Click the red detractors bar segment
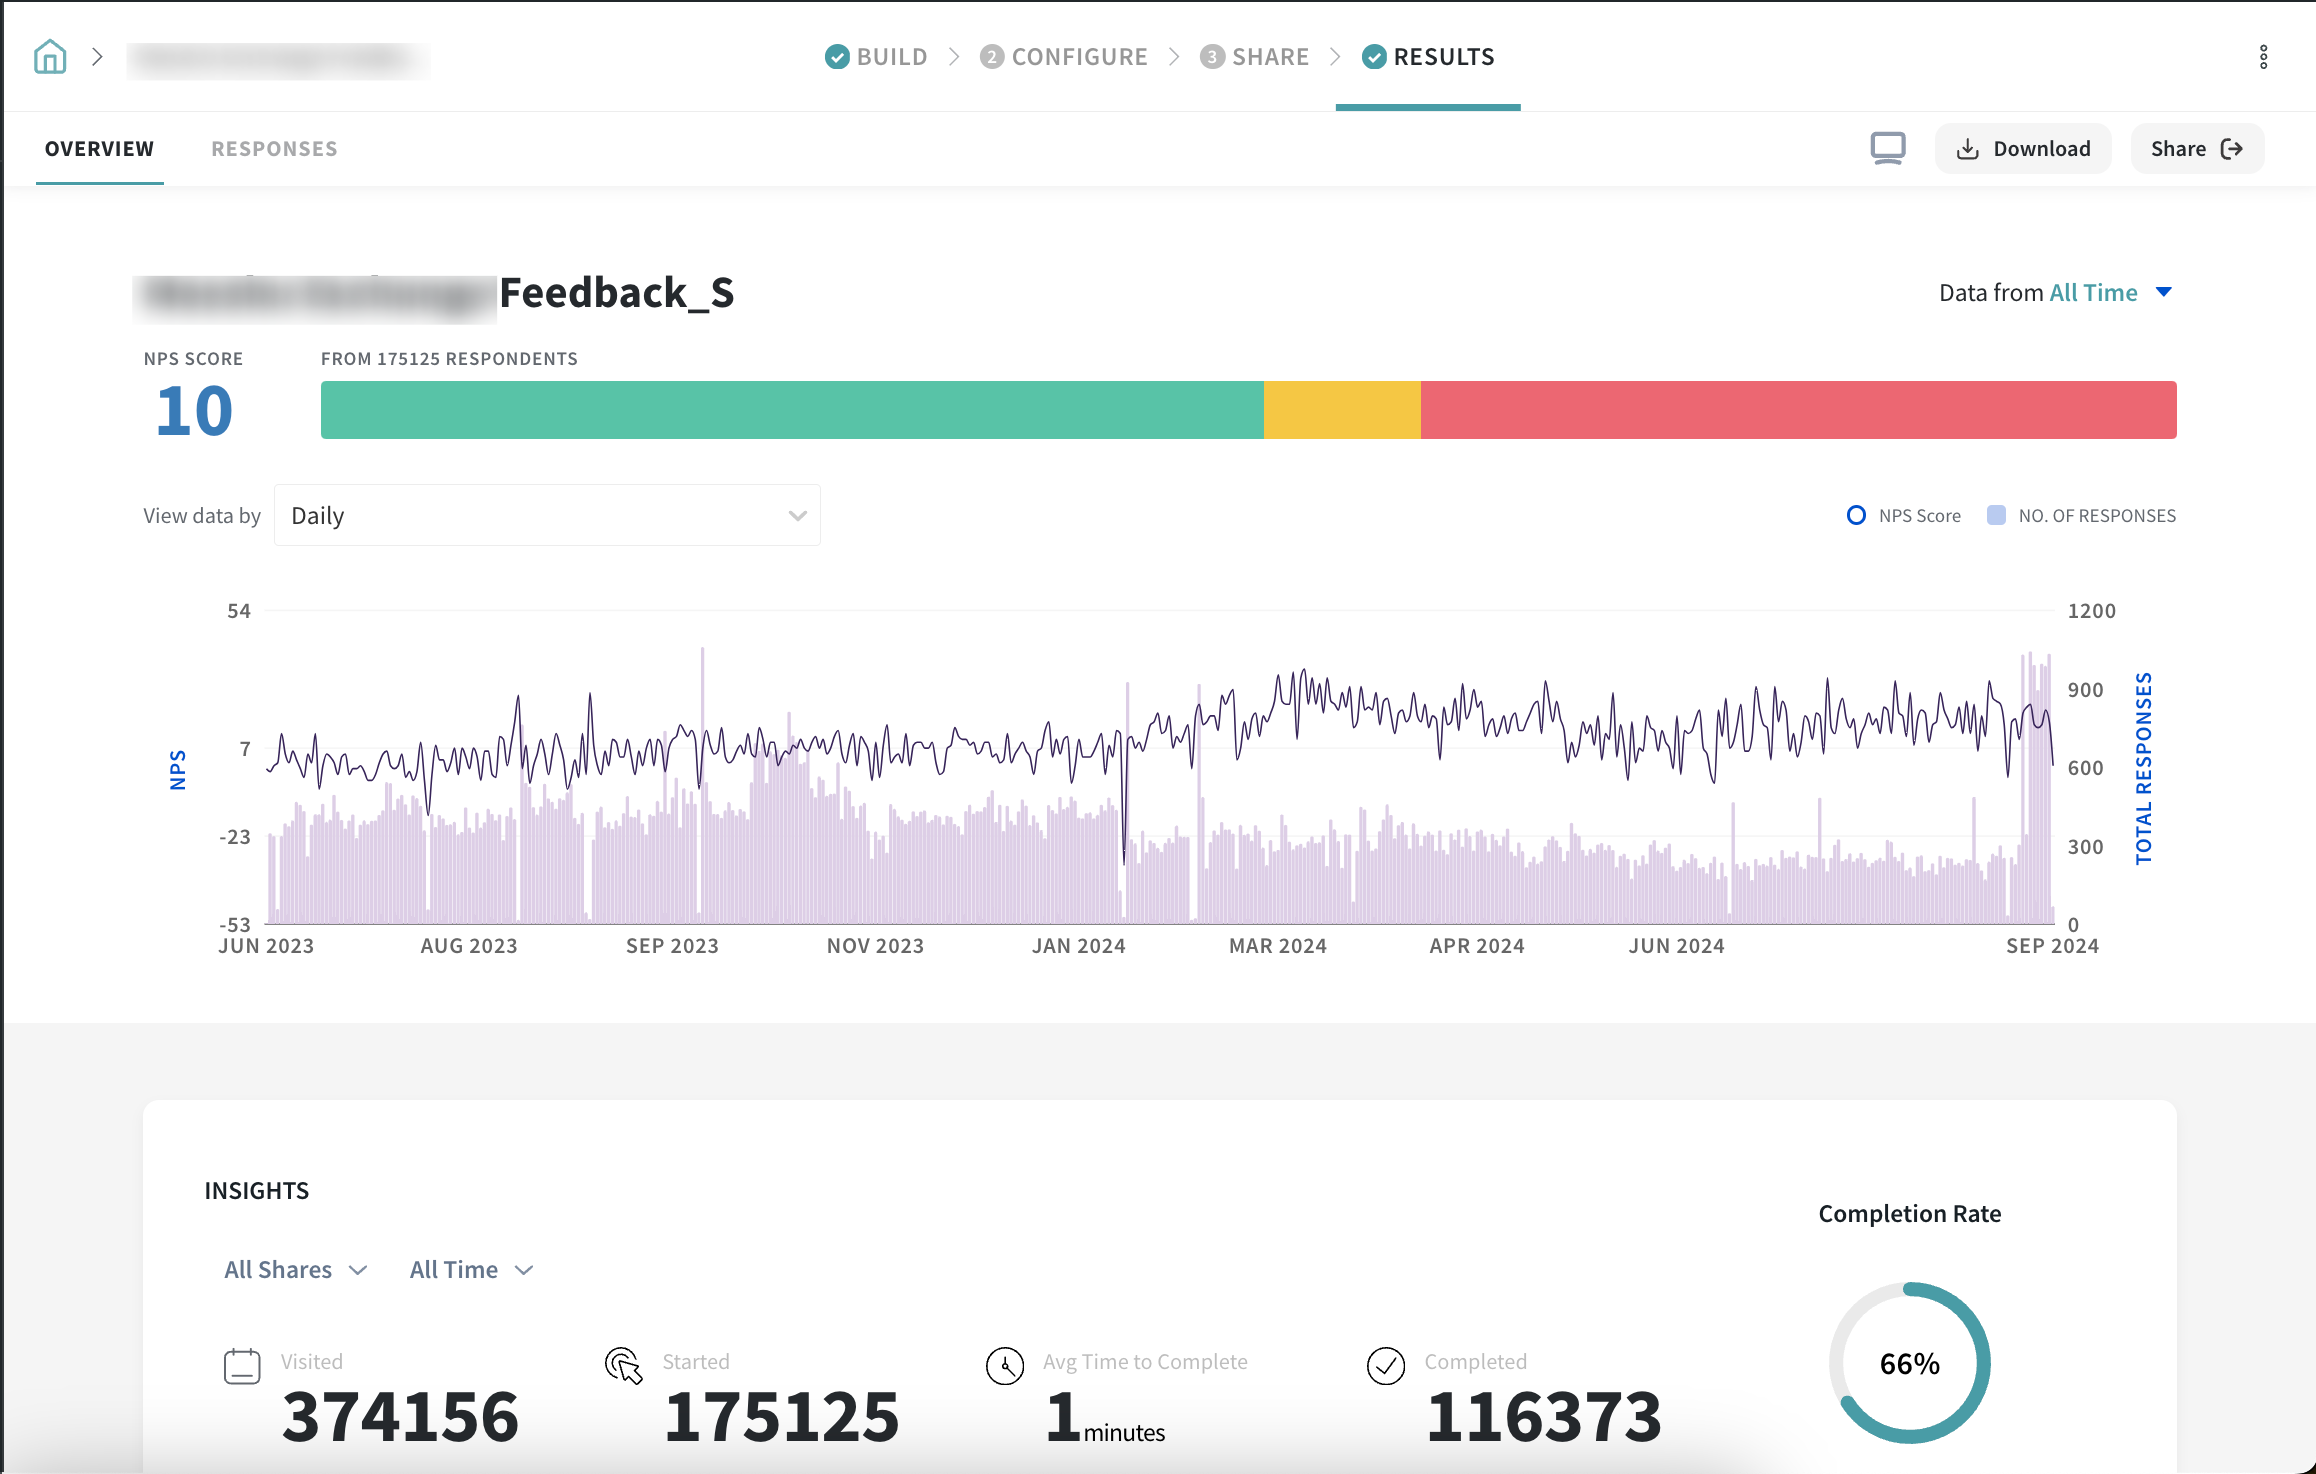This screenshot has width=2316, height=1474. pos(1798,410)
